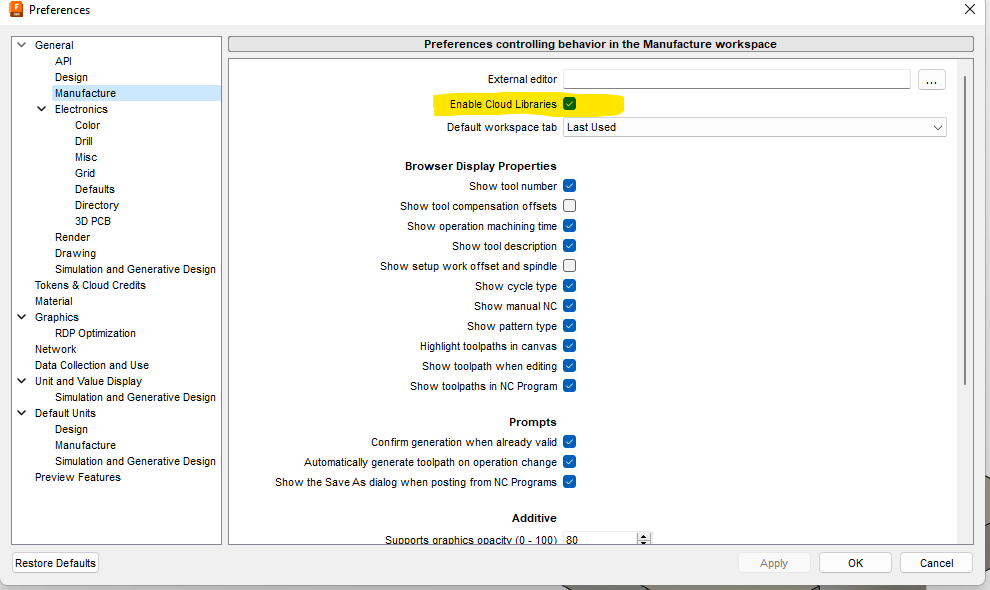Collapse the Graphics tree node

coord(22,317)
